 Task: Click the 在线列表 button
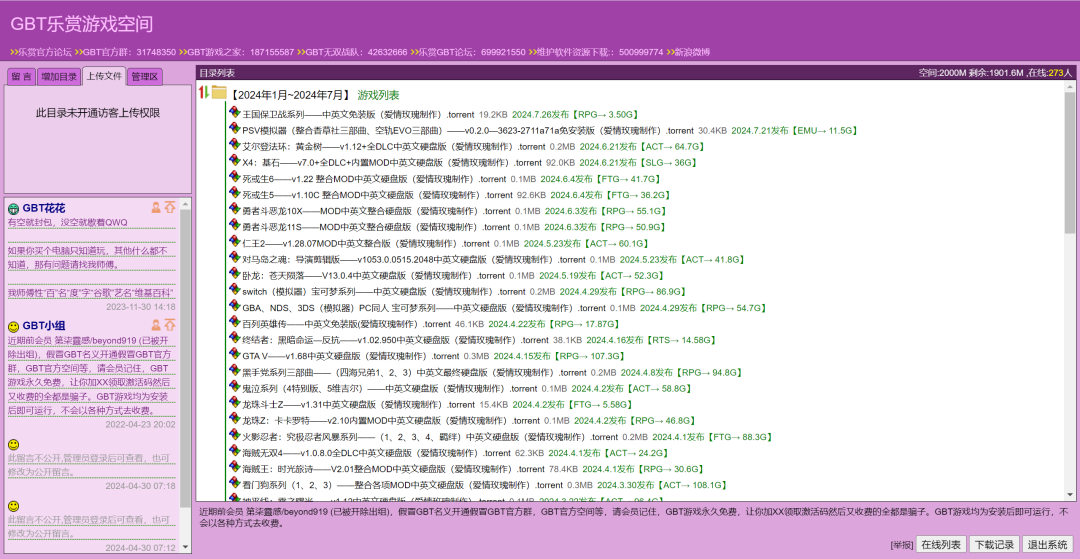tap(942, 544)
